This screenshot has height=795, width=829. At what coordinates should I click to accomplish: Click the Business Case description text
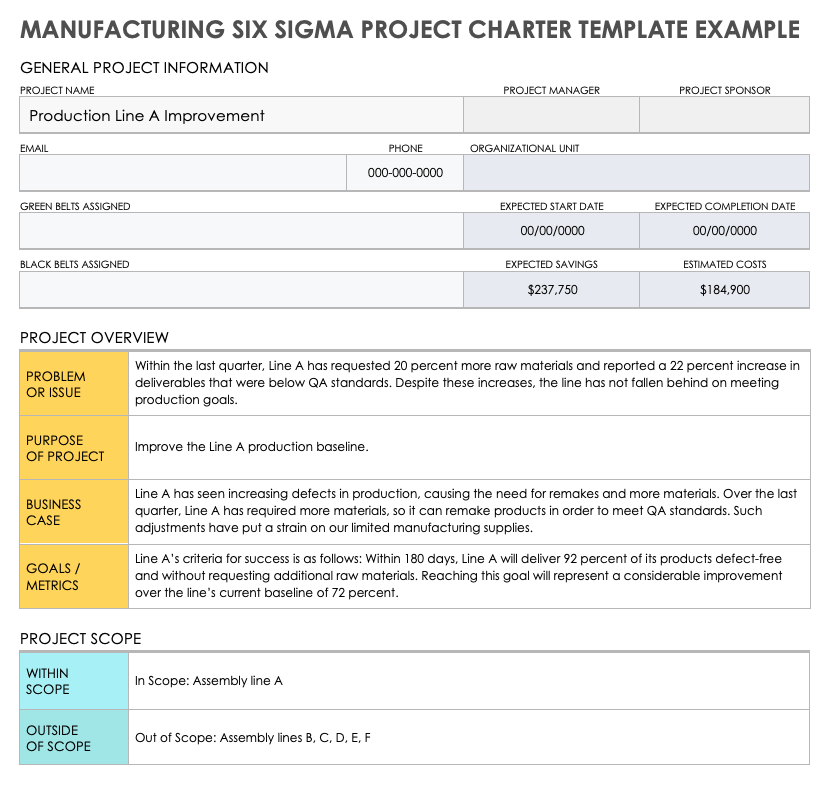466,511
